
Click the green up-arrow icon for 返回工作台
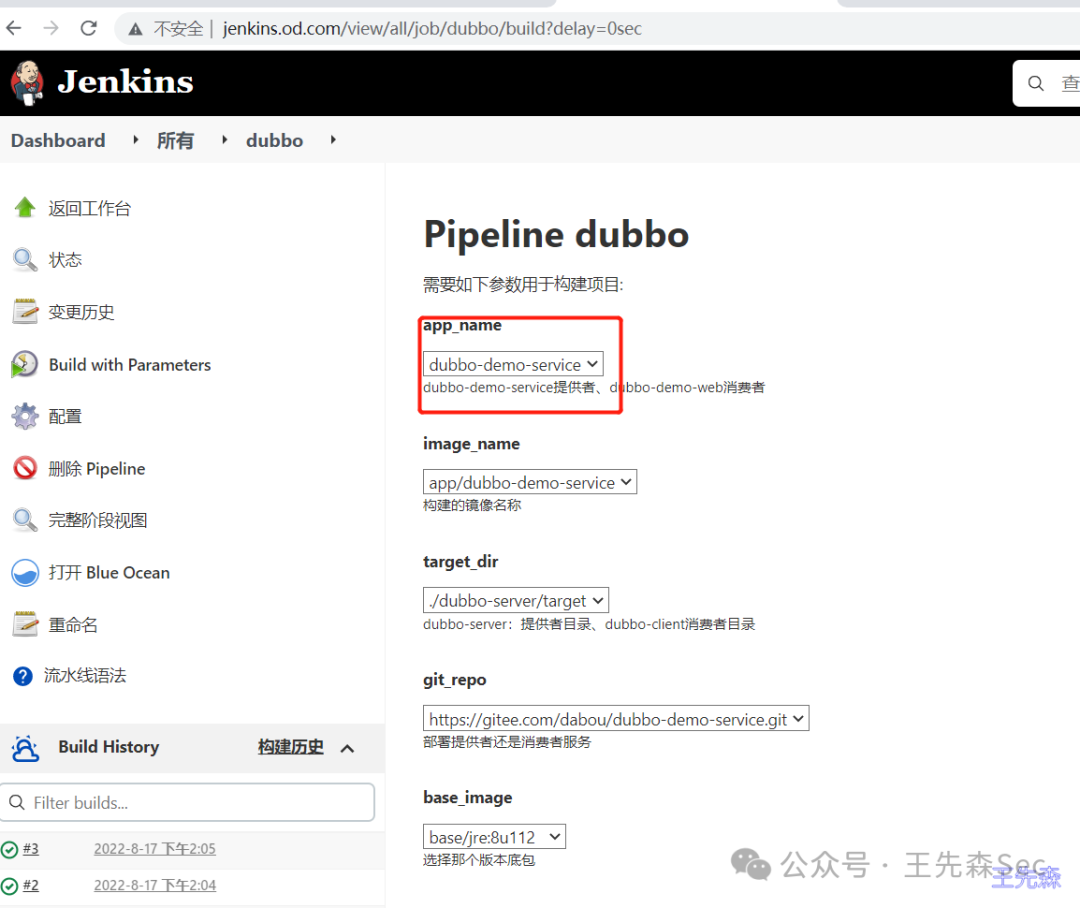click(x=25, y=207)
